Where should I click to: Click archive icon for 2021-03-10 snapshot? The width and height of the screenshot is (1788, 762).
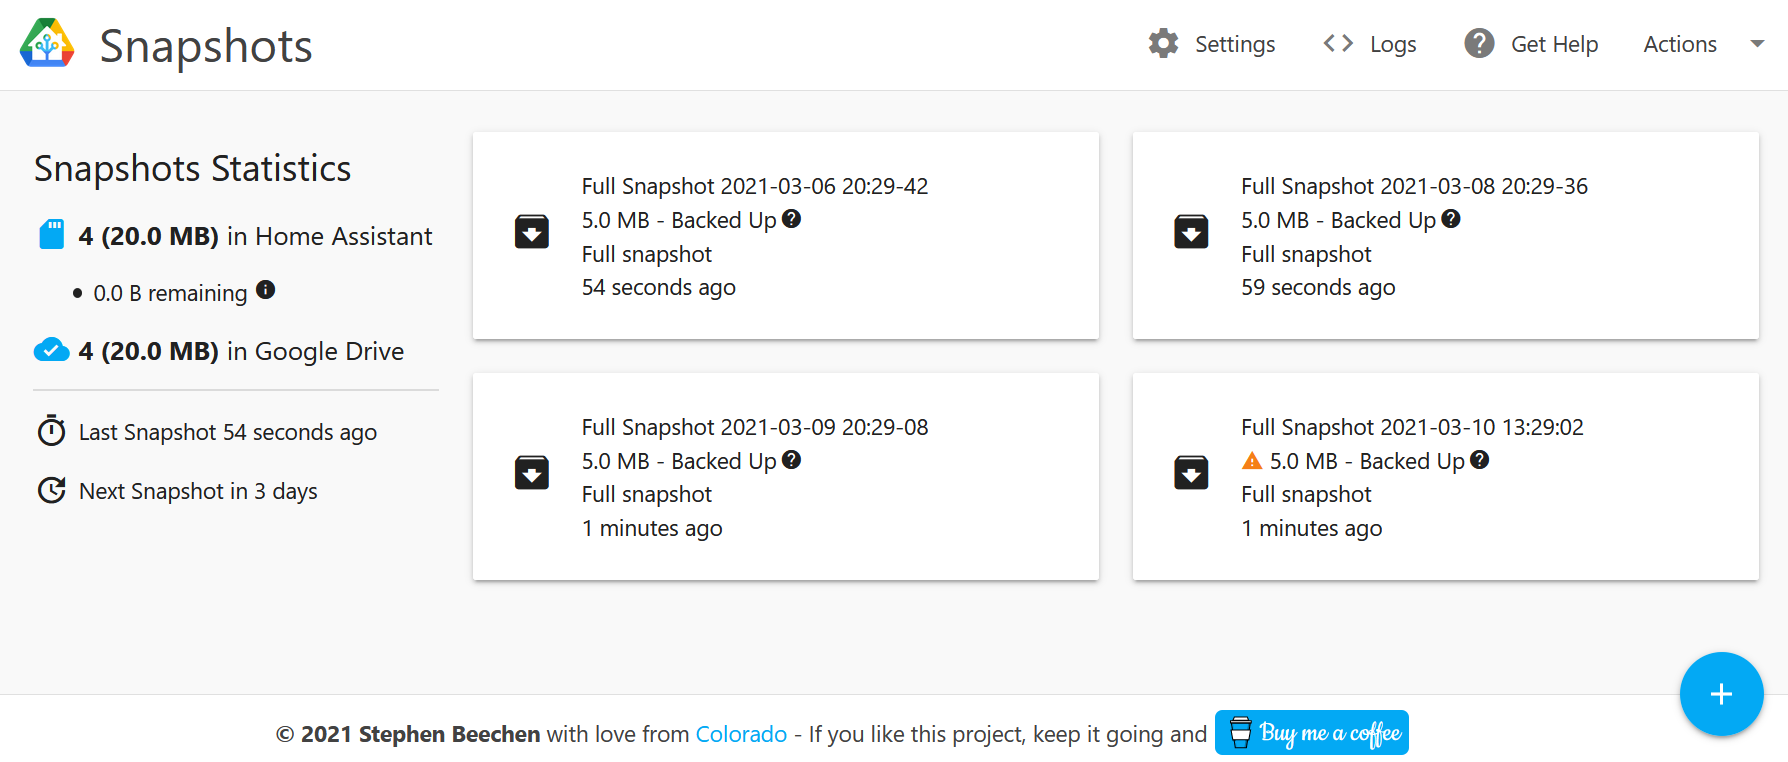(1191, 472)
